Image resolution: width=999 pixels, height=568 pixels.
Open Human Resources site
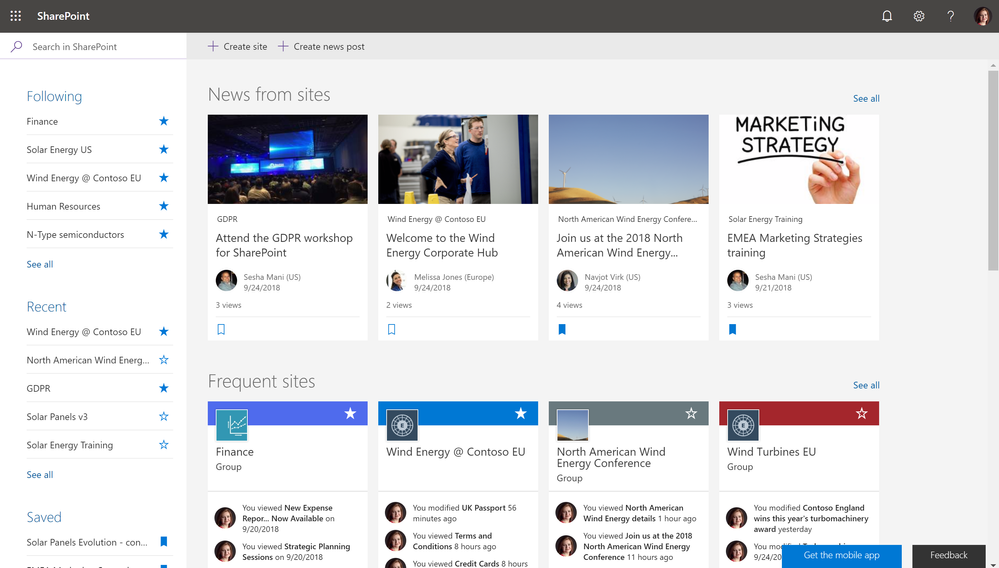[63, 206]
